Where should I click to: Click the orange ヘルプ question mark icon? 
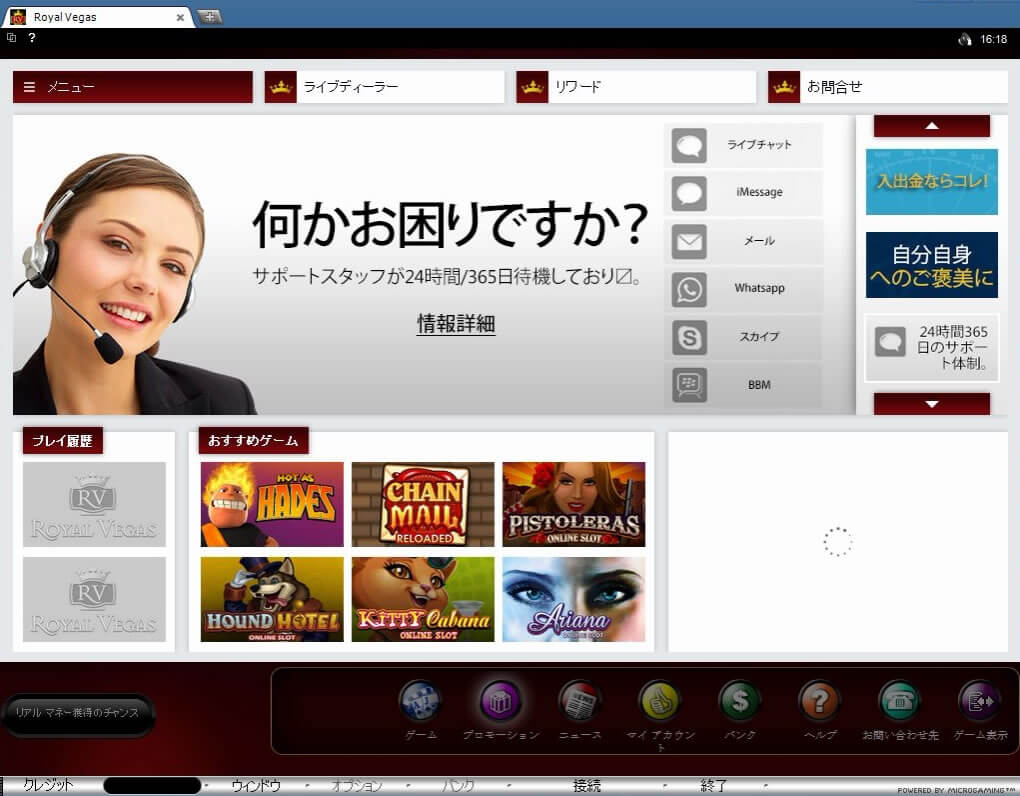[820, 702]
